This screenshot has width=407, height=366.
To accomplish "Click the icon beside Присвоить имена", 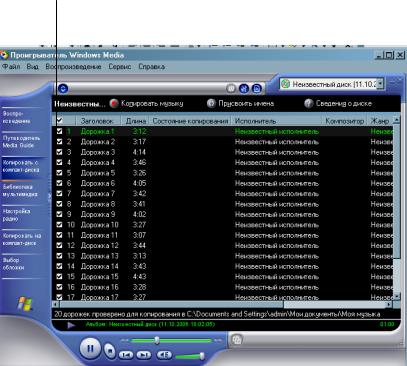I will coord(211,103).
